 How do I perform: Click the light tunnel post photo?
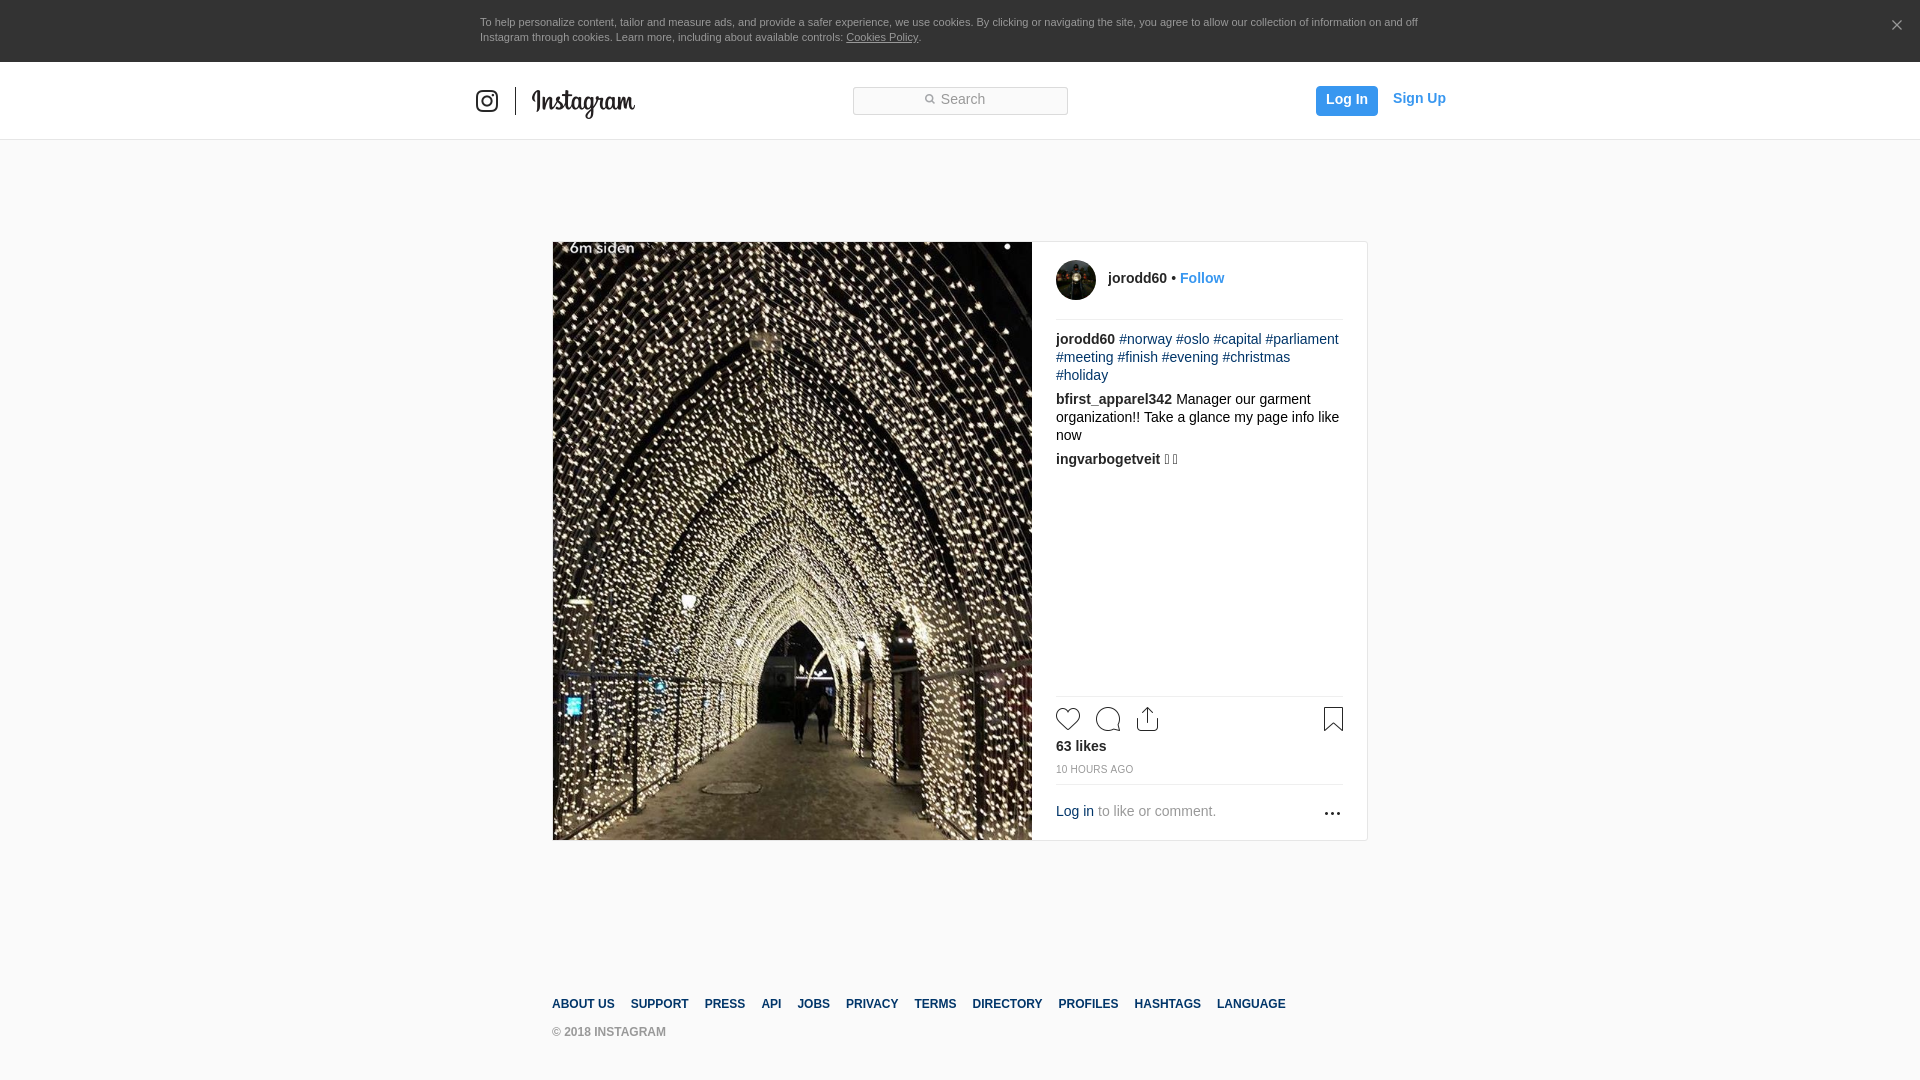click(x=792, y=540)
